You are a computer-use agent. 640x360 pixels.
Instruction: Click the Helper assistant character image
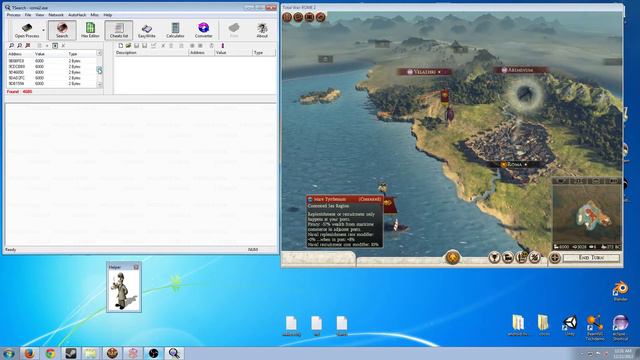pos(124,291)
